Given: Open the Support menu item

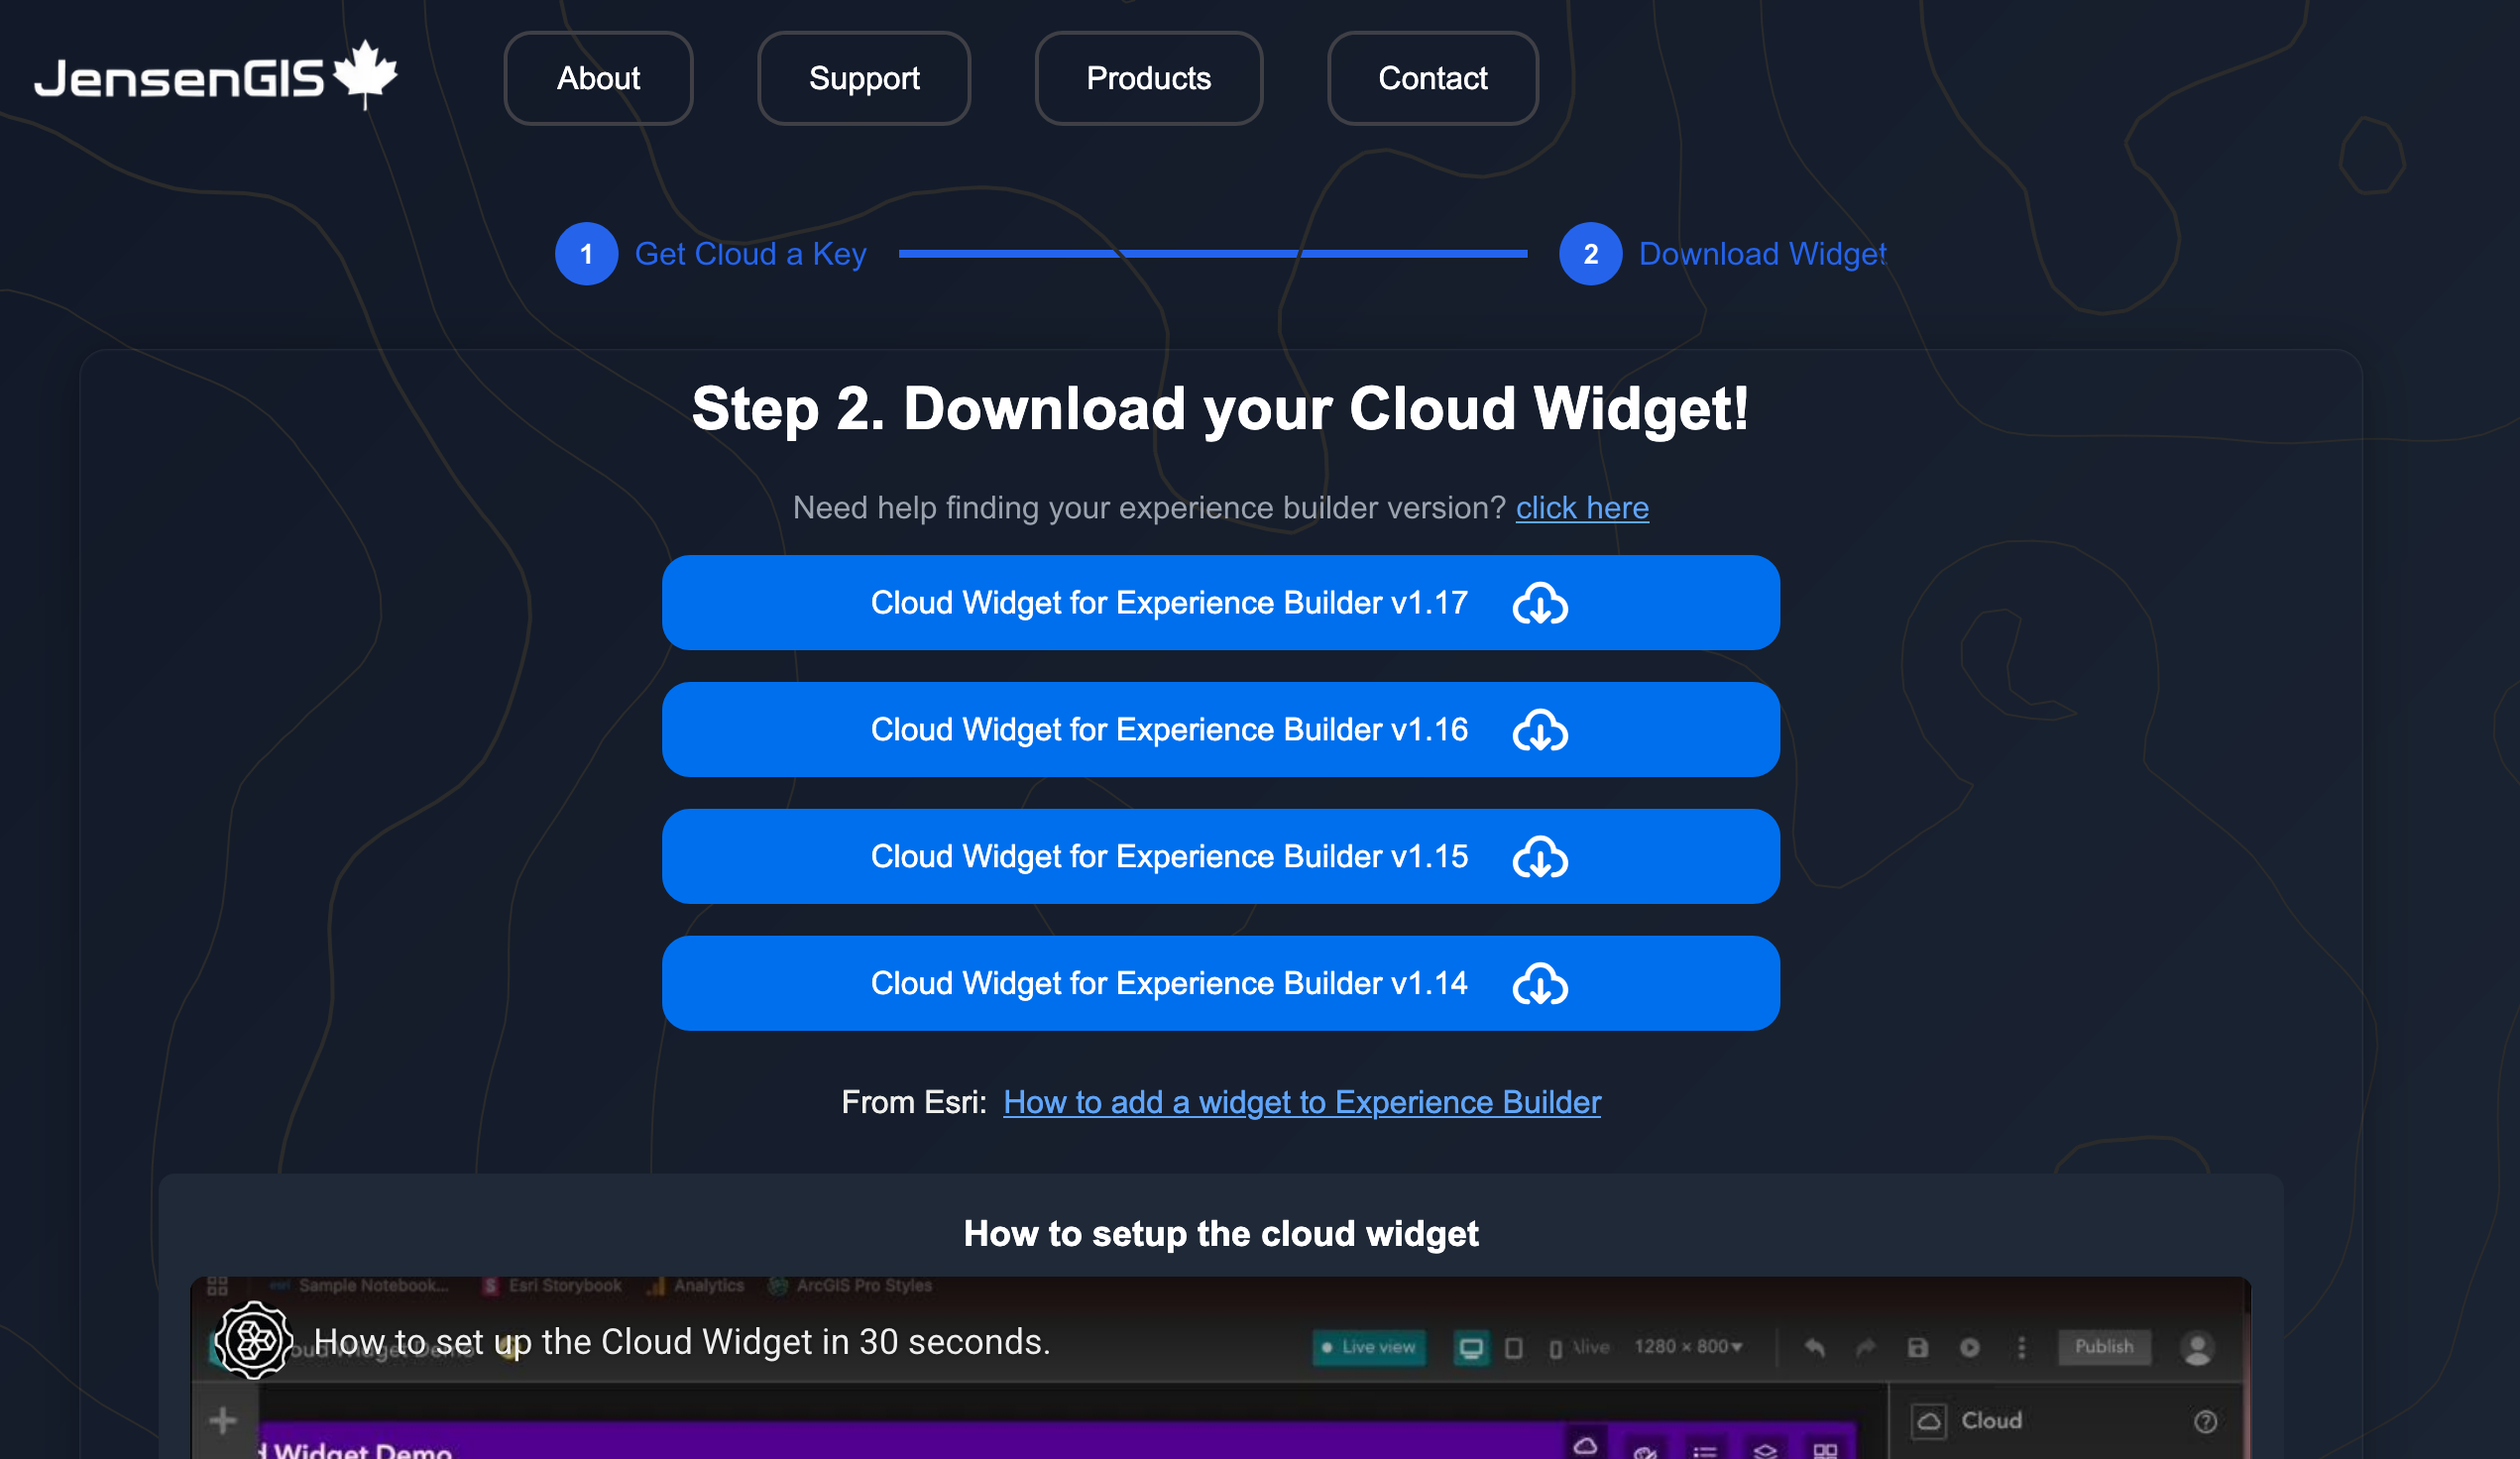Looking at the screenshot, I should click(x=863, y=78).
